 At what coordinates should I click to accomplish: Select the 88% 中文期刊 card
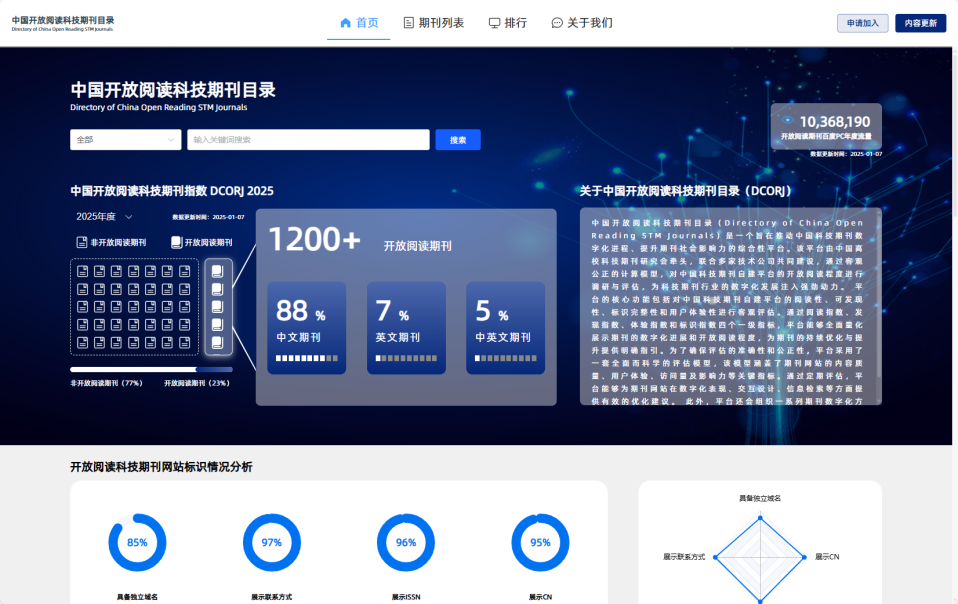[x=306, y=327]
